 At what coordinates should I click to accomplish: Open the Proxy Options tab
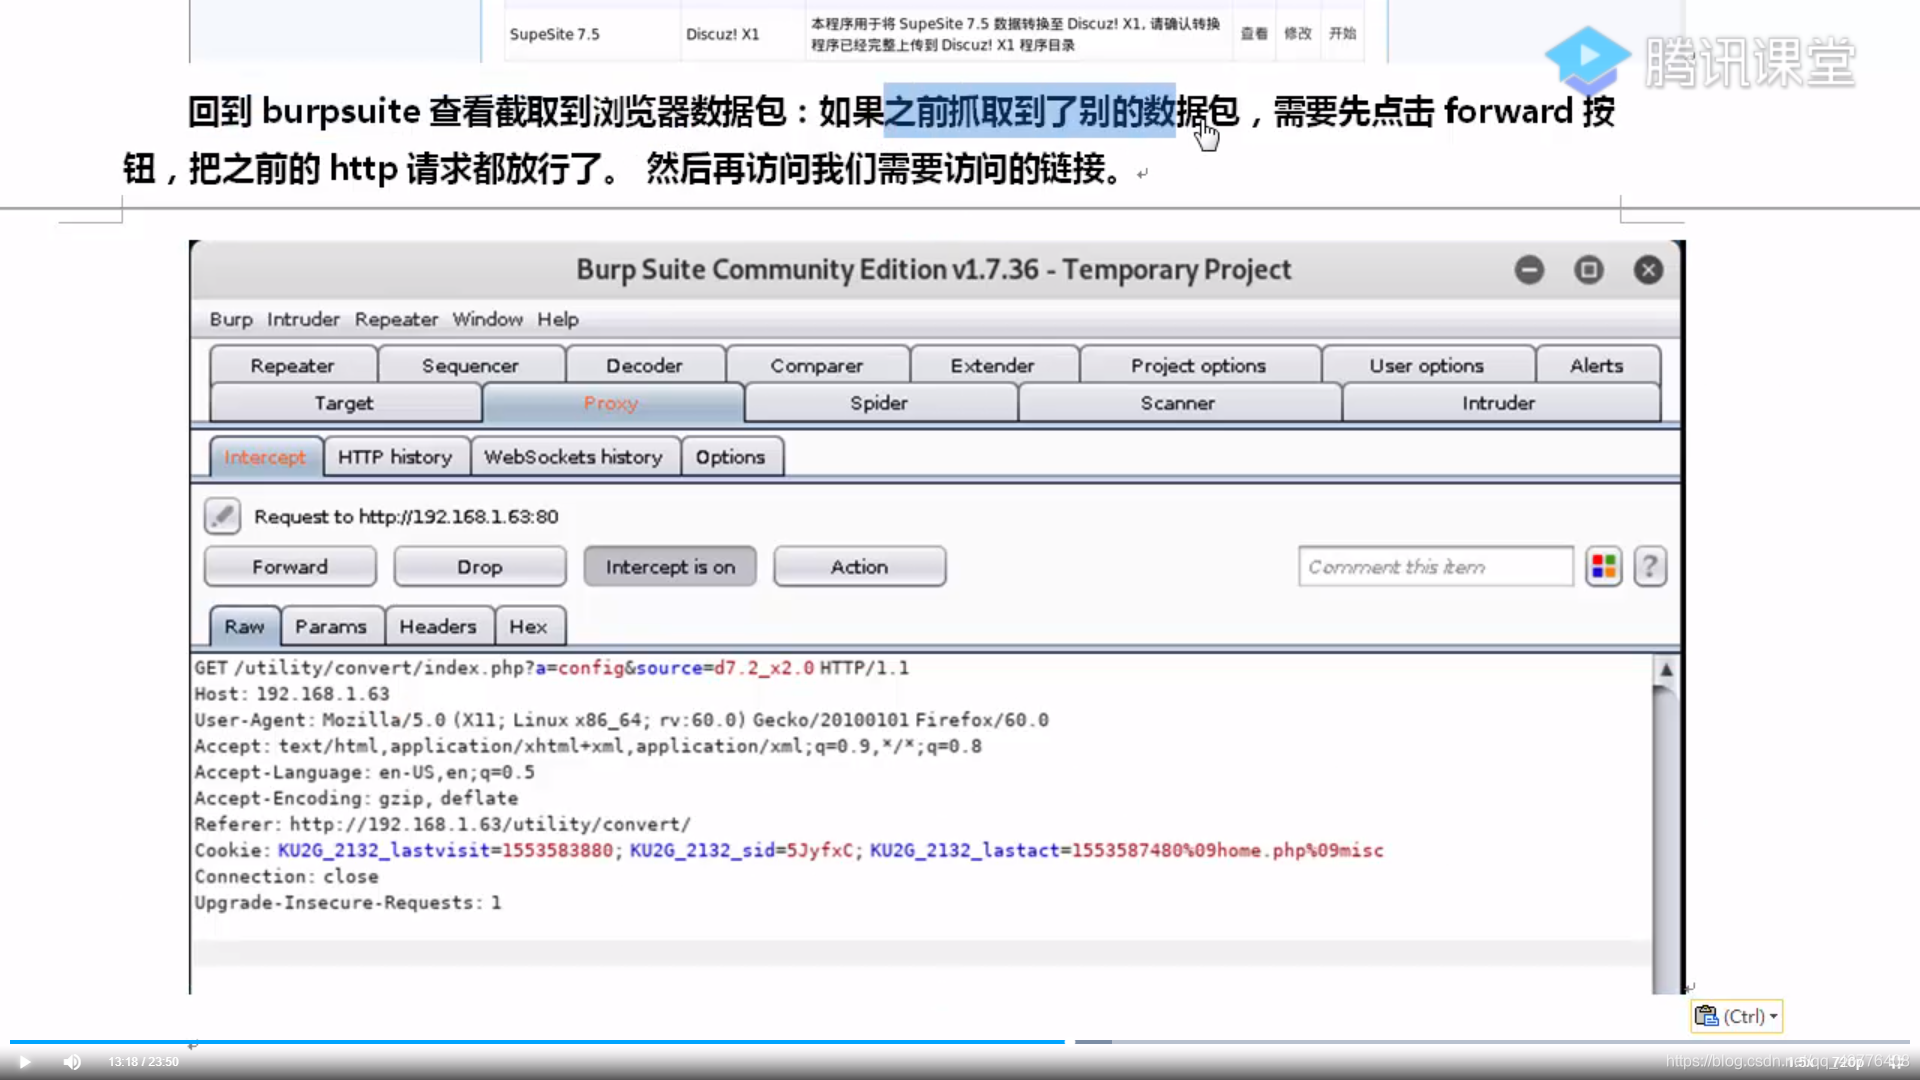(729, 456)
